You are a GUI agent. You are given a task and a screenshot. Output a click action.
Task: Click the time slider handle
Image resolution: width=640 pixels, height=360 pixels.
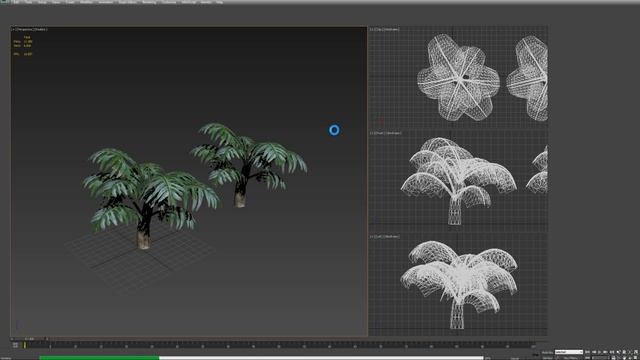pyautogui.click(x=29, y=339)
